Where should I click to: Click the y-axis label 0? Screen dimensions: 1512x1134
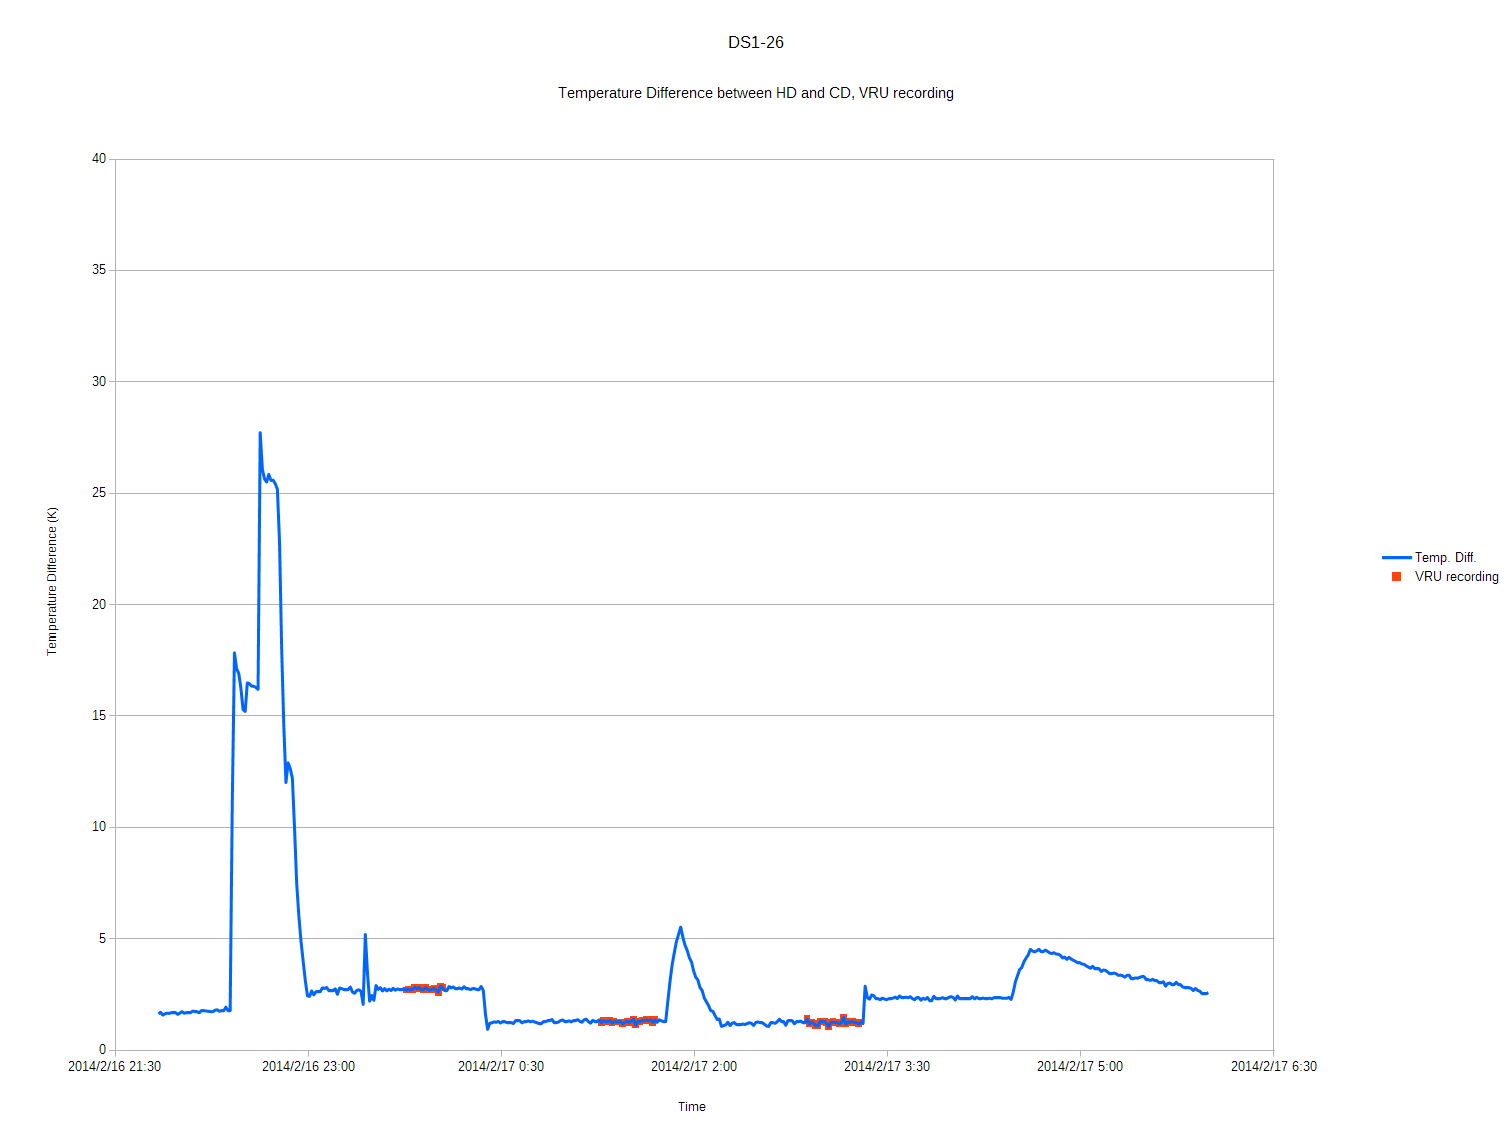click(x=102, y=1050)
